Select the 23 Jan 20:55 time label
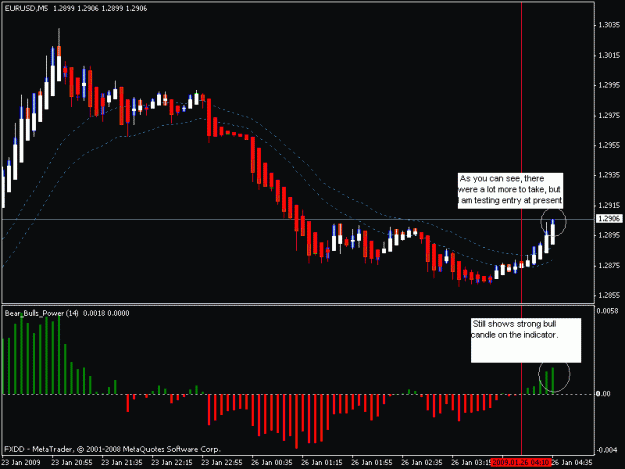Screen dimensions: 625x469 pyautogui.click(x=72, y=463)
